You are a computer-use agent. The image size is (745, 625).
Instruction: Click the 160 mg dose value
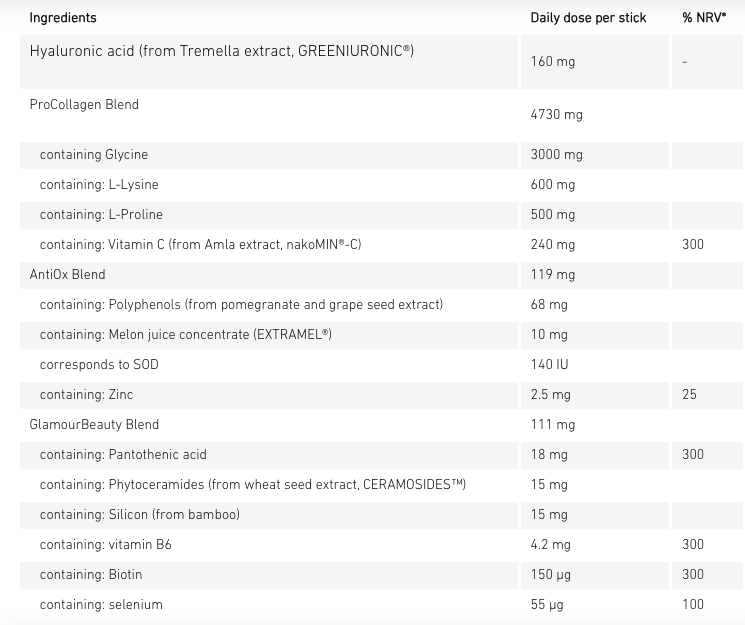pyautogui.click(x=553, y=62)
